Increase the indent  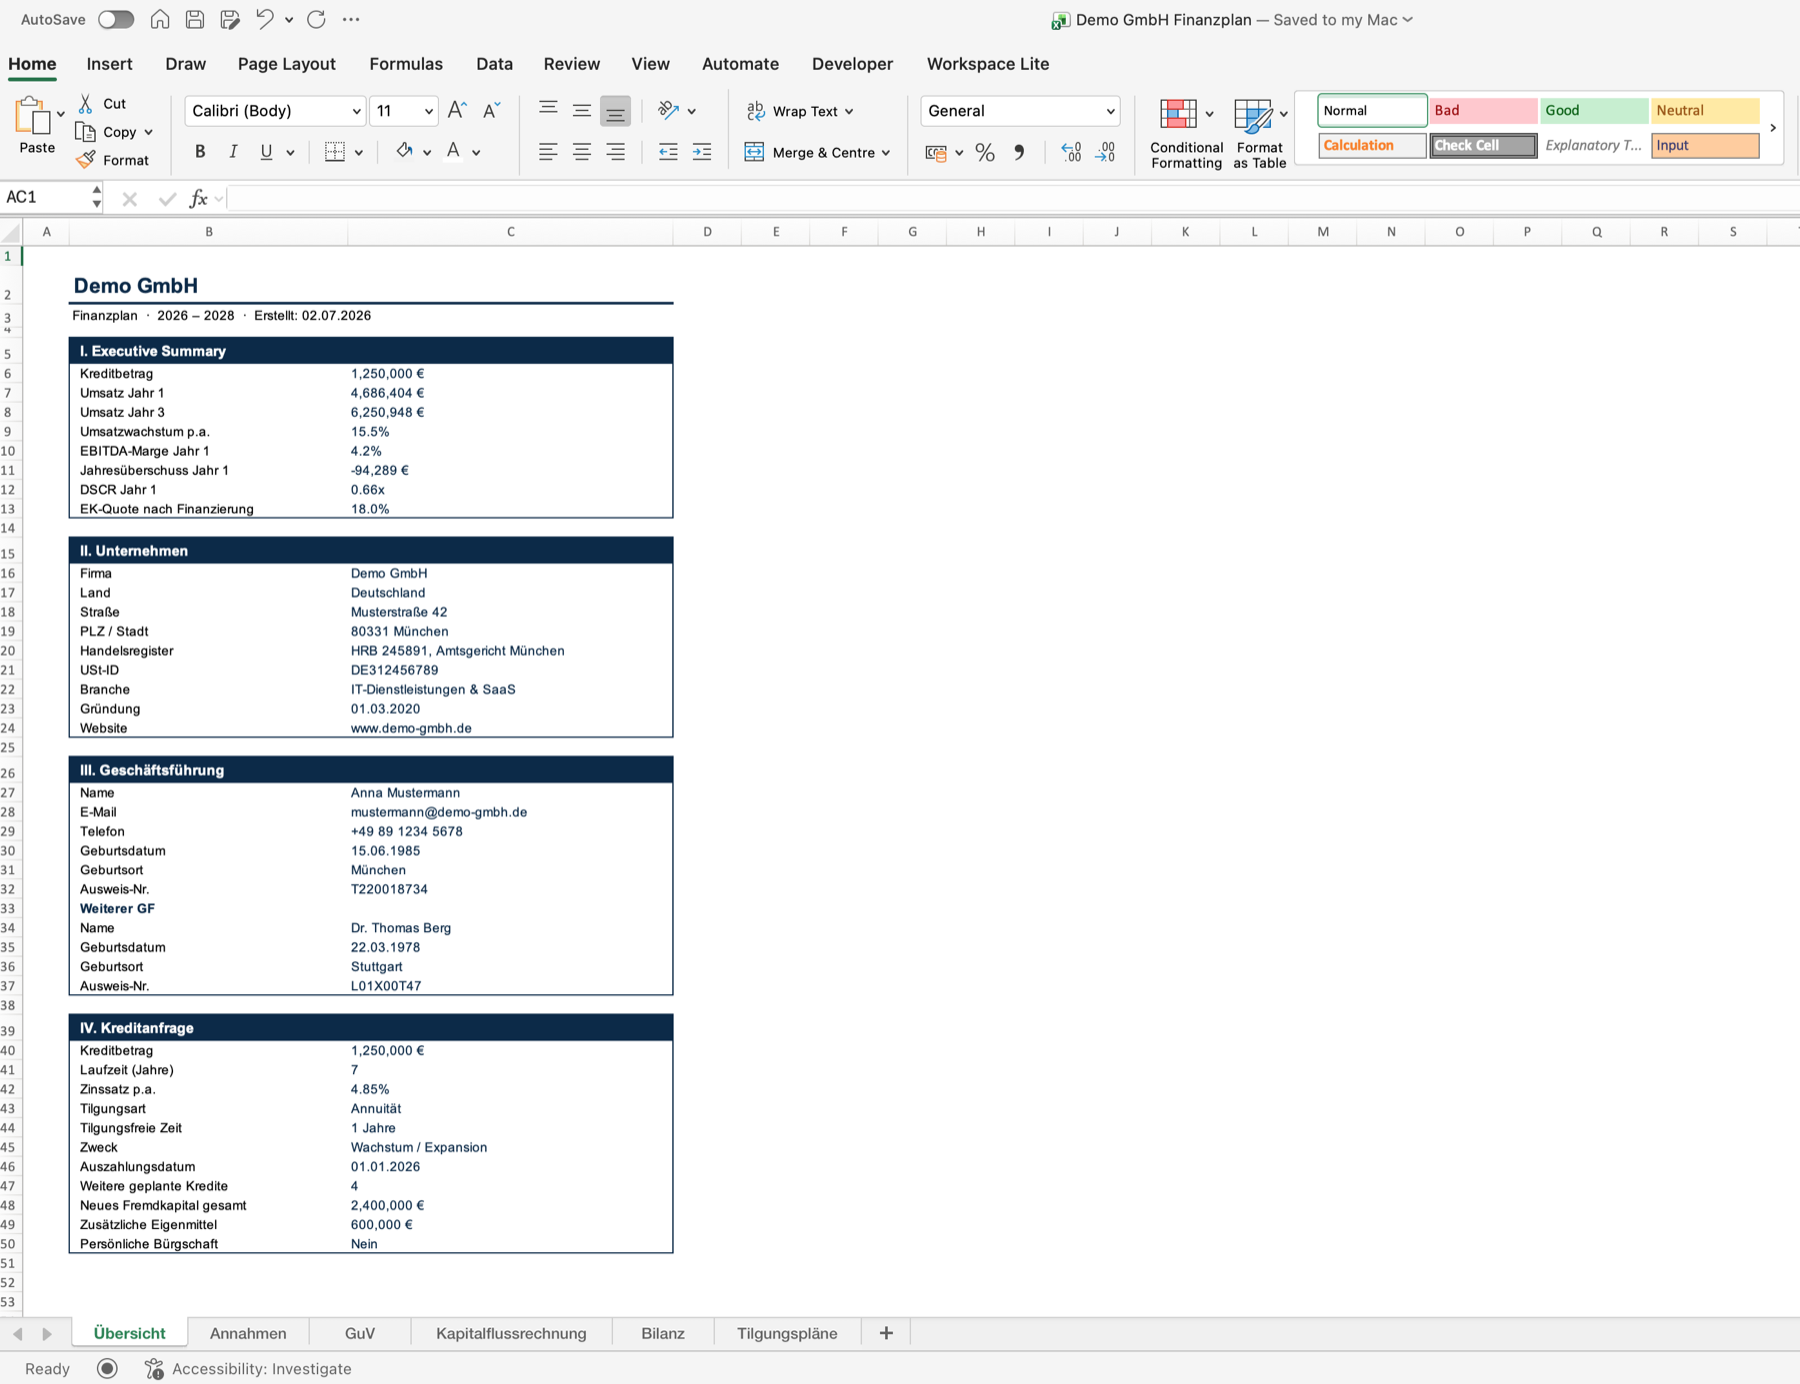[702, 152]
